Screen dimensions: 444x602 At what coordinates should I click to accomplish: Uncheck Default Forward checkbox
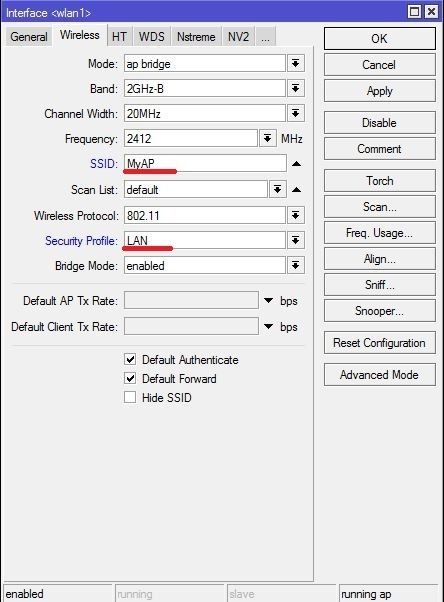pos(130,379)
